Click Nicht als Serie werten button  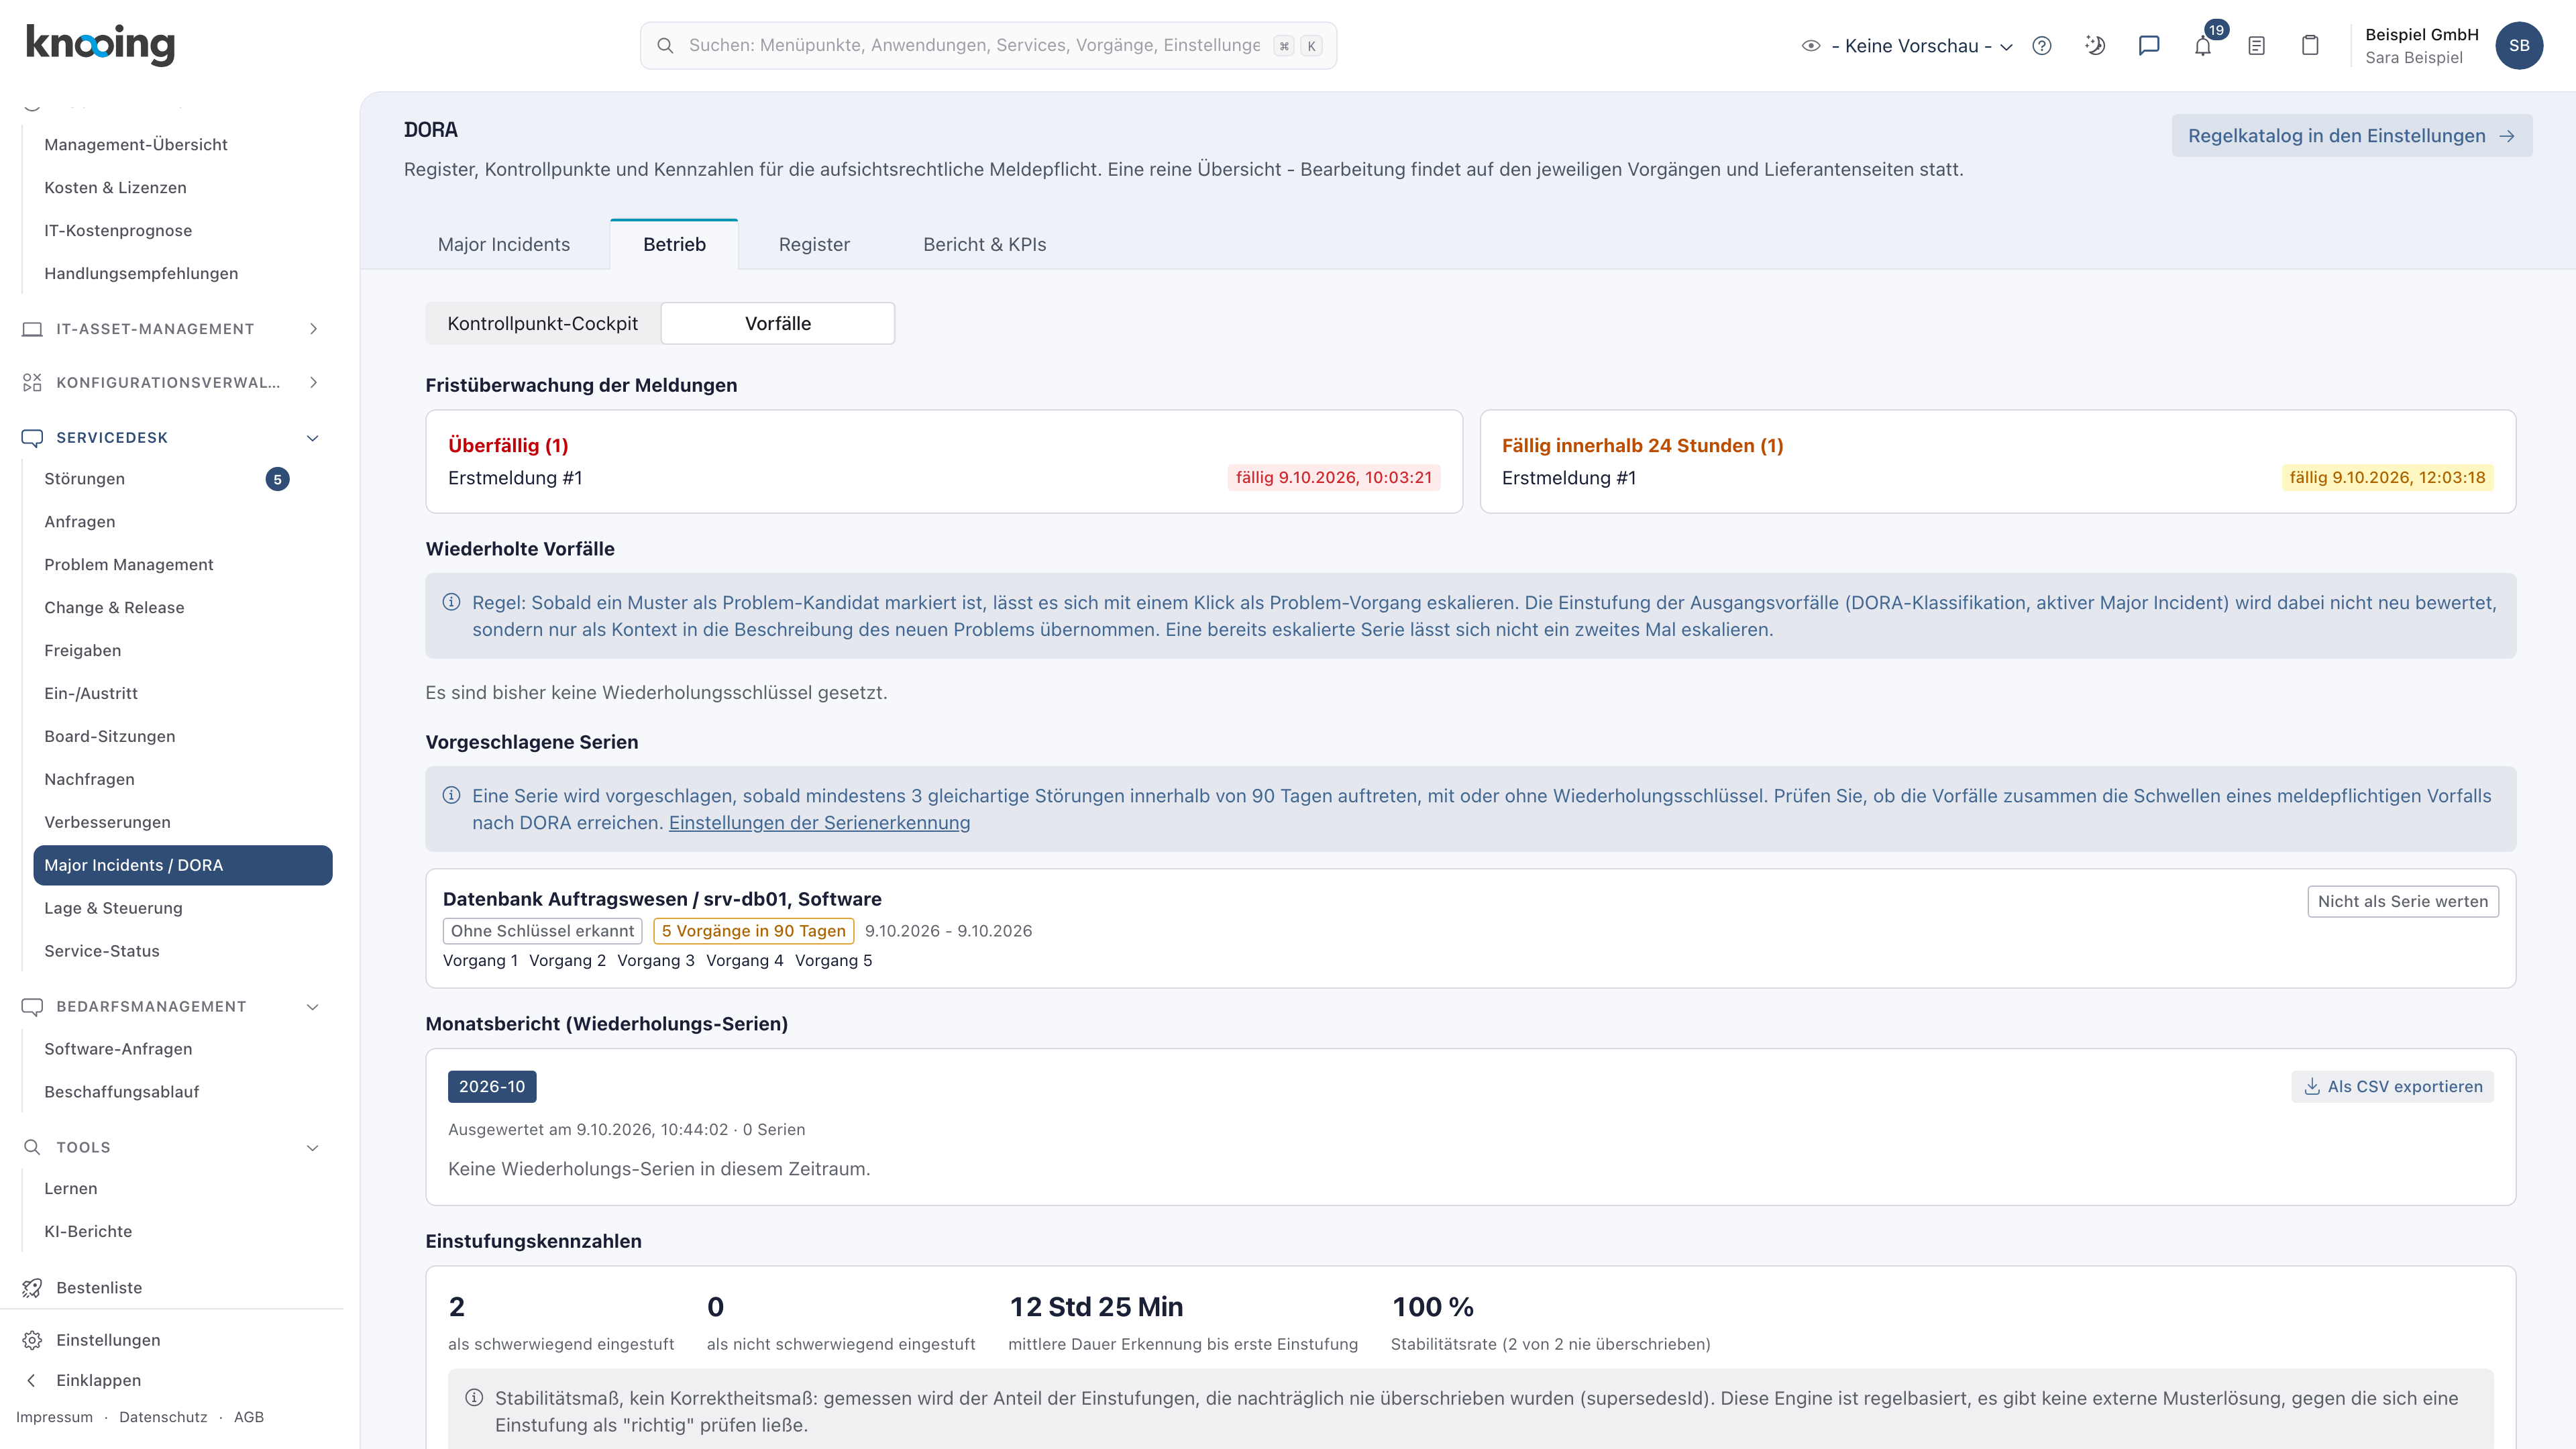(2403, 901)
